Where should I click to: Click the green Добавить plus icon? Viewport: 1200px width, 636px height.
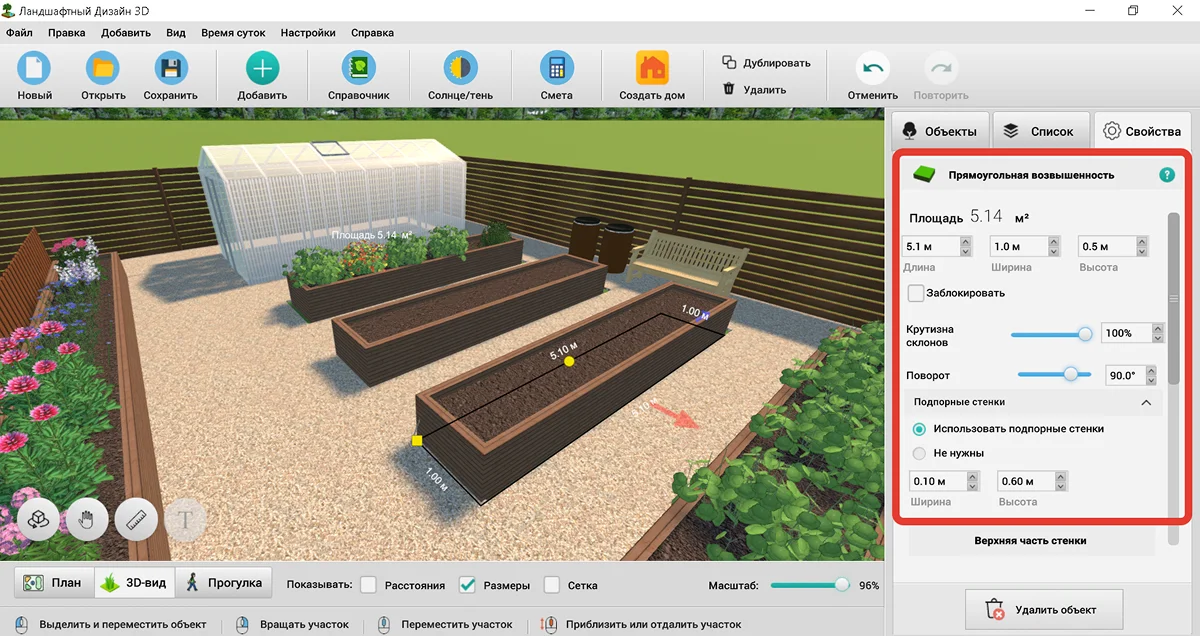262,69
